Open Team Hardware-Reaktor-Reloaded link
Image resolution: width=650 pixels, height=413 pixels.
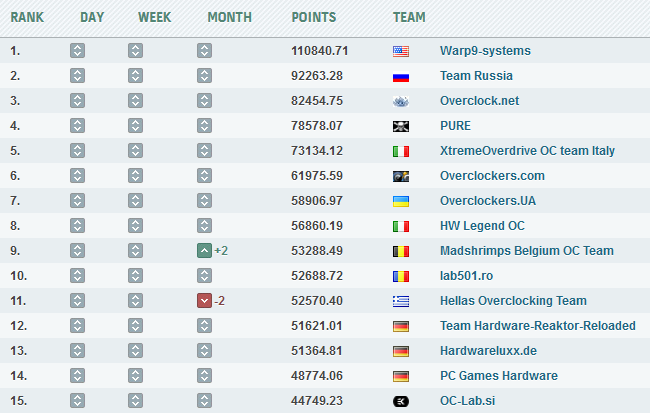coord(538,326)
